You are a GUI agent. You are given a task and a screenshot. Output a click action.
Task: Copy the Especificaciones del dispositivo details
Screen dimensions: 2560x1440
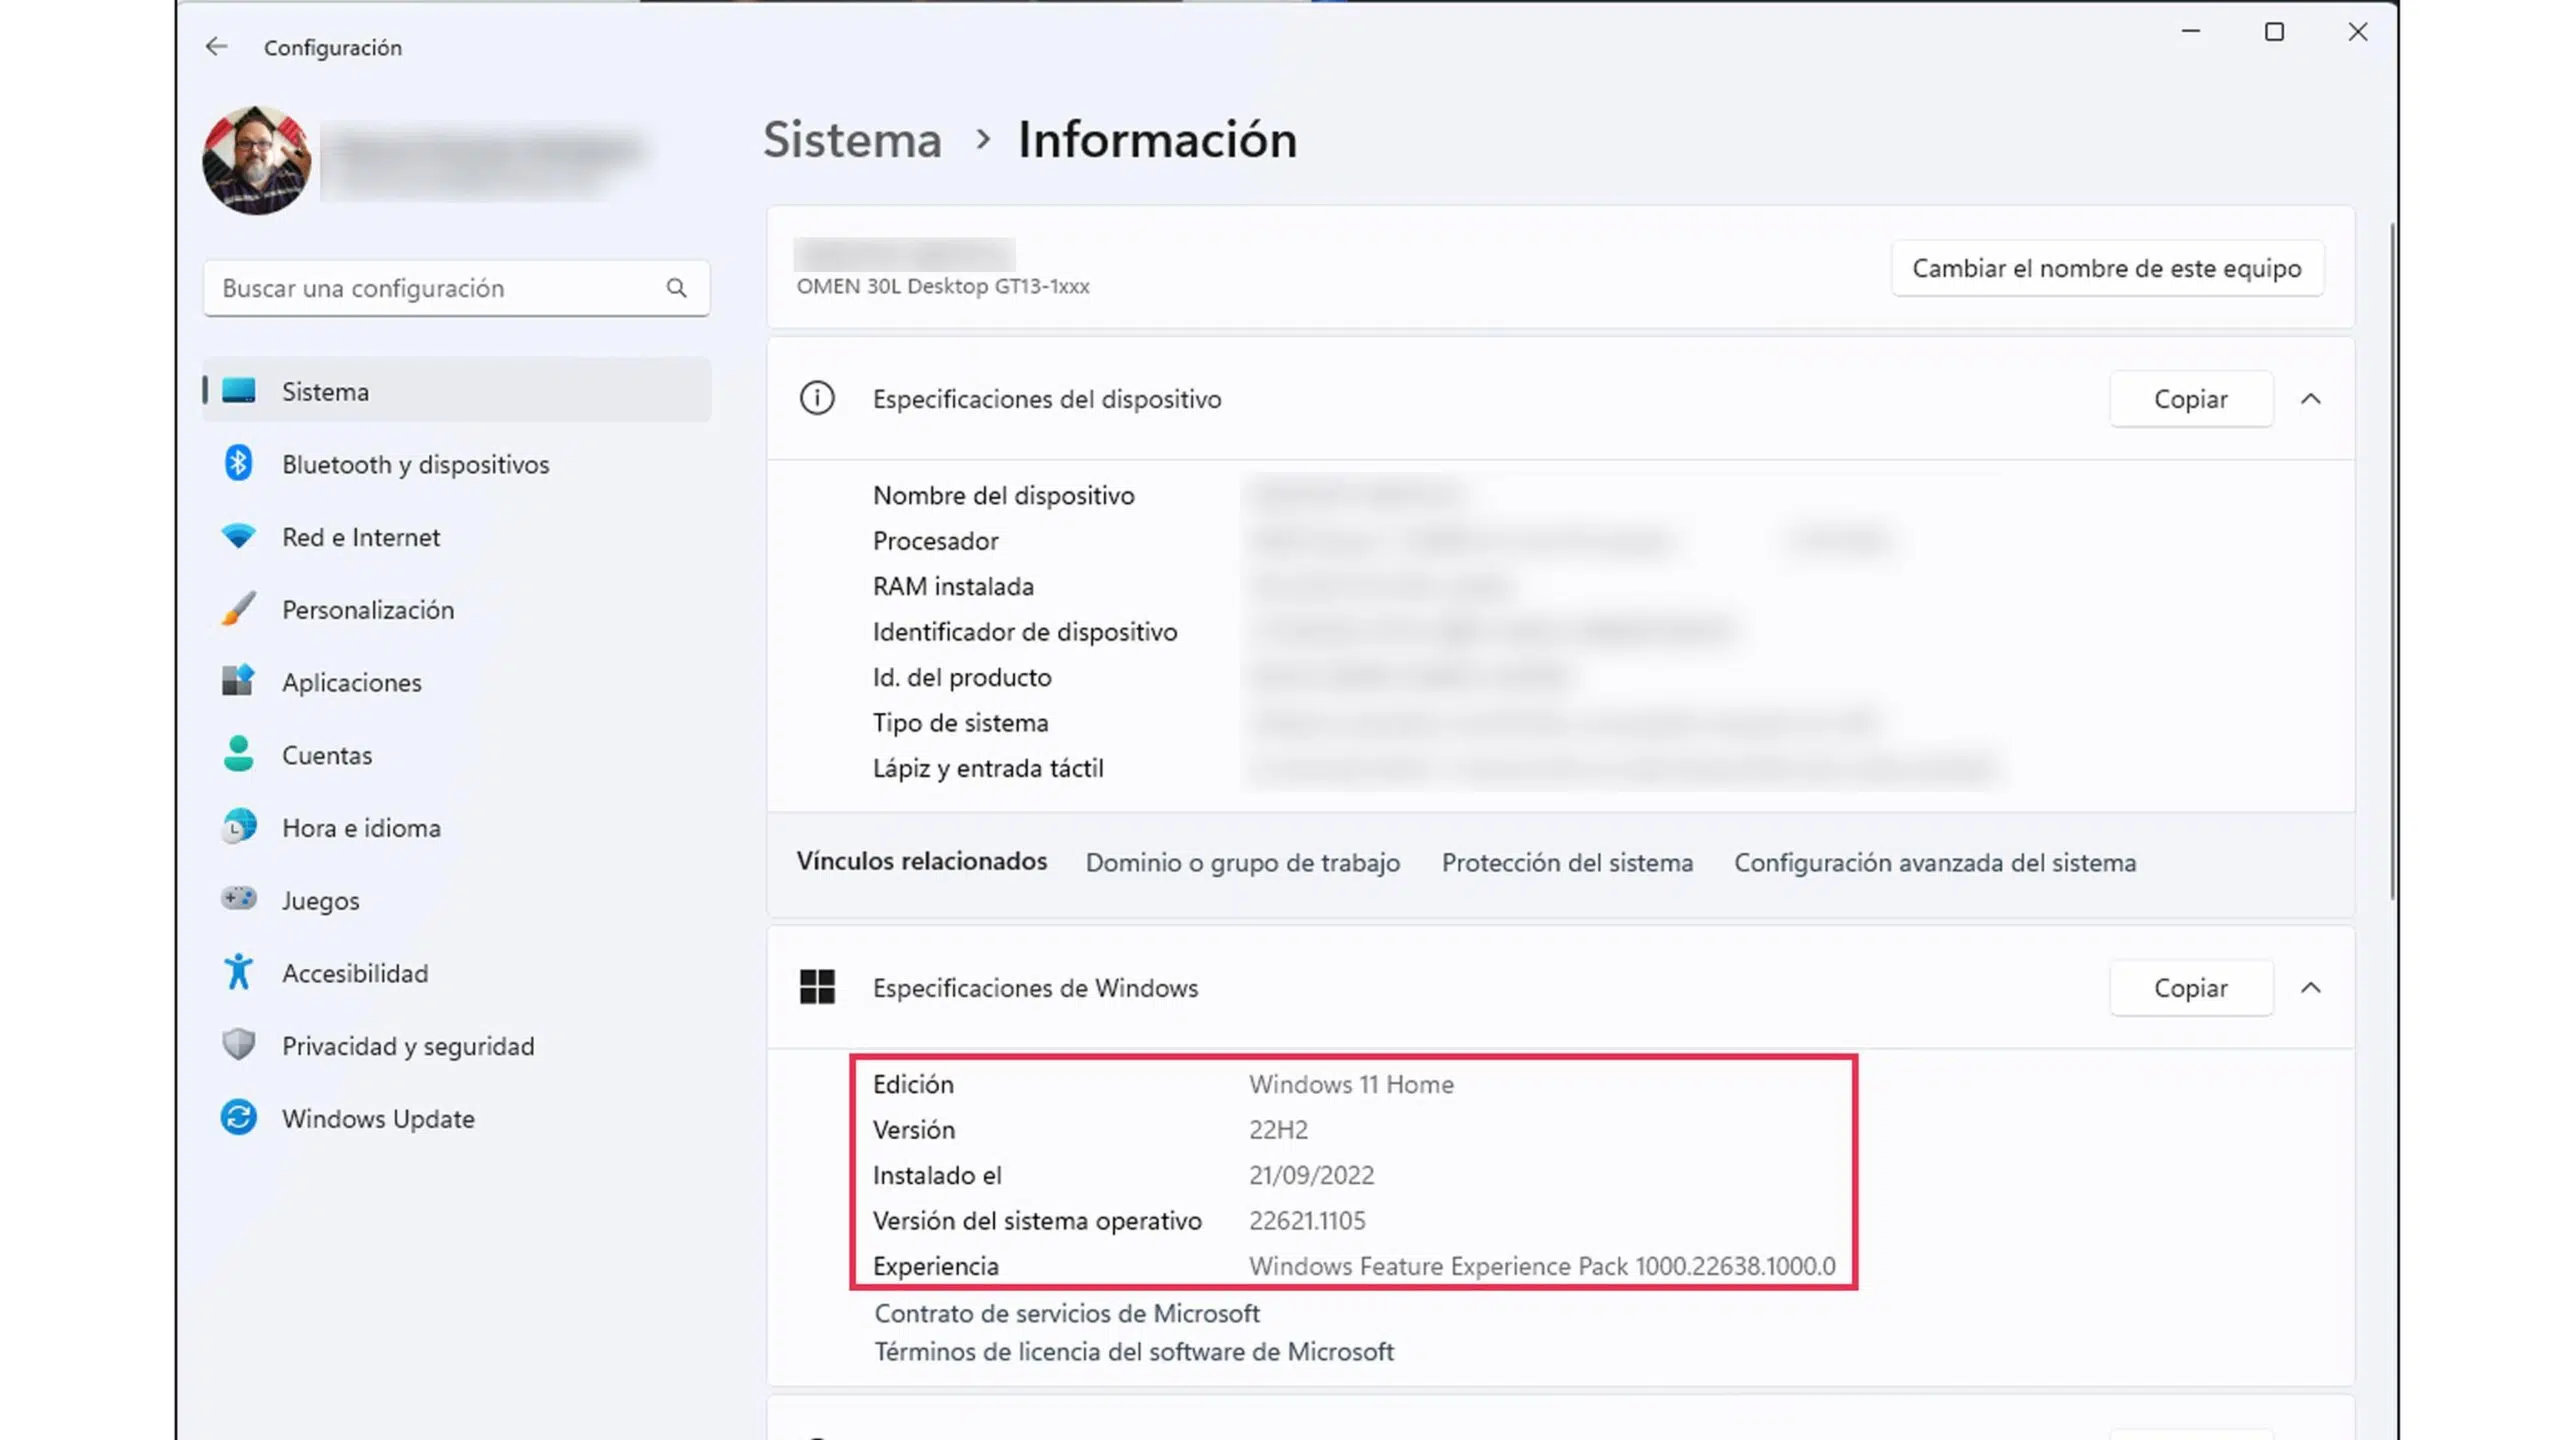point(2191,399)
